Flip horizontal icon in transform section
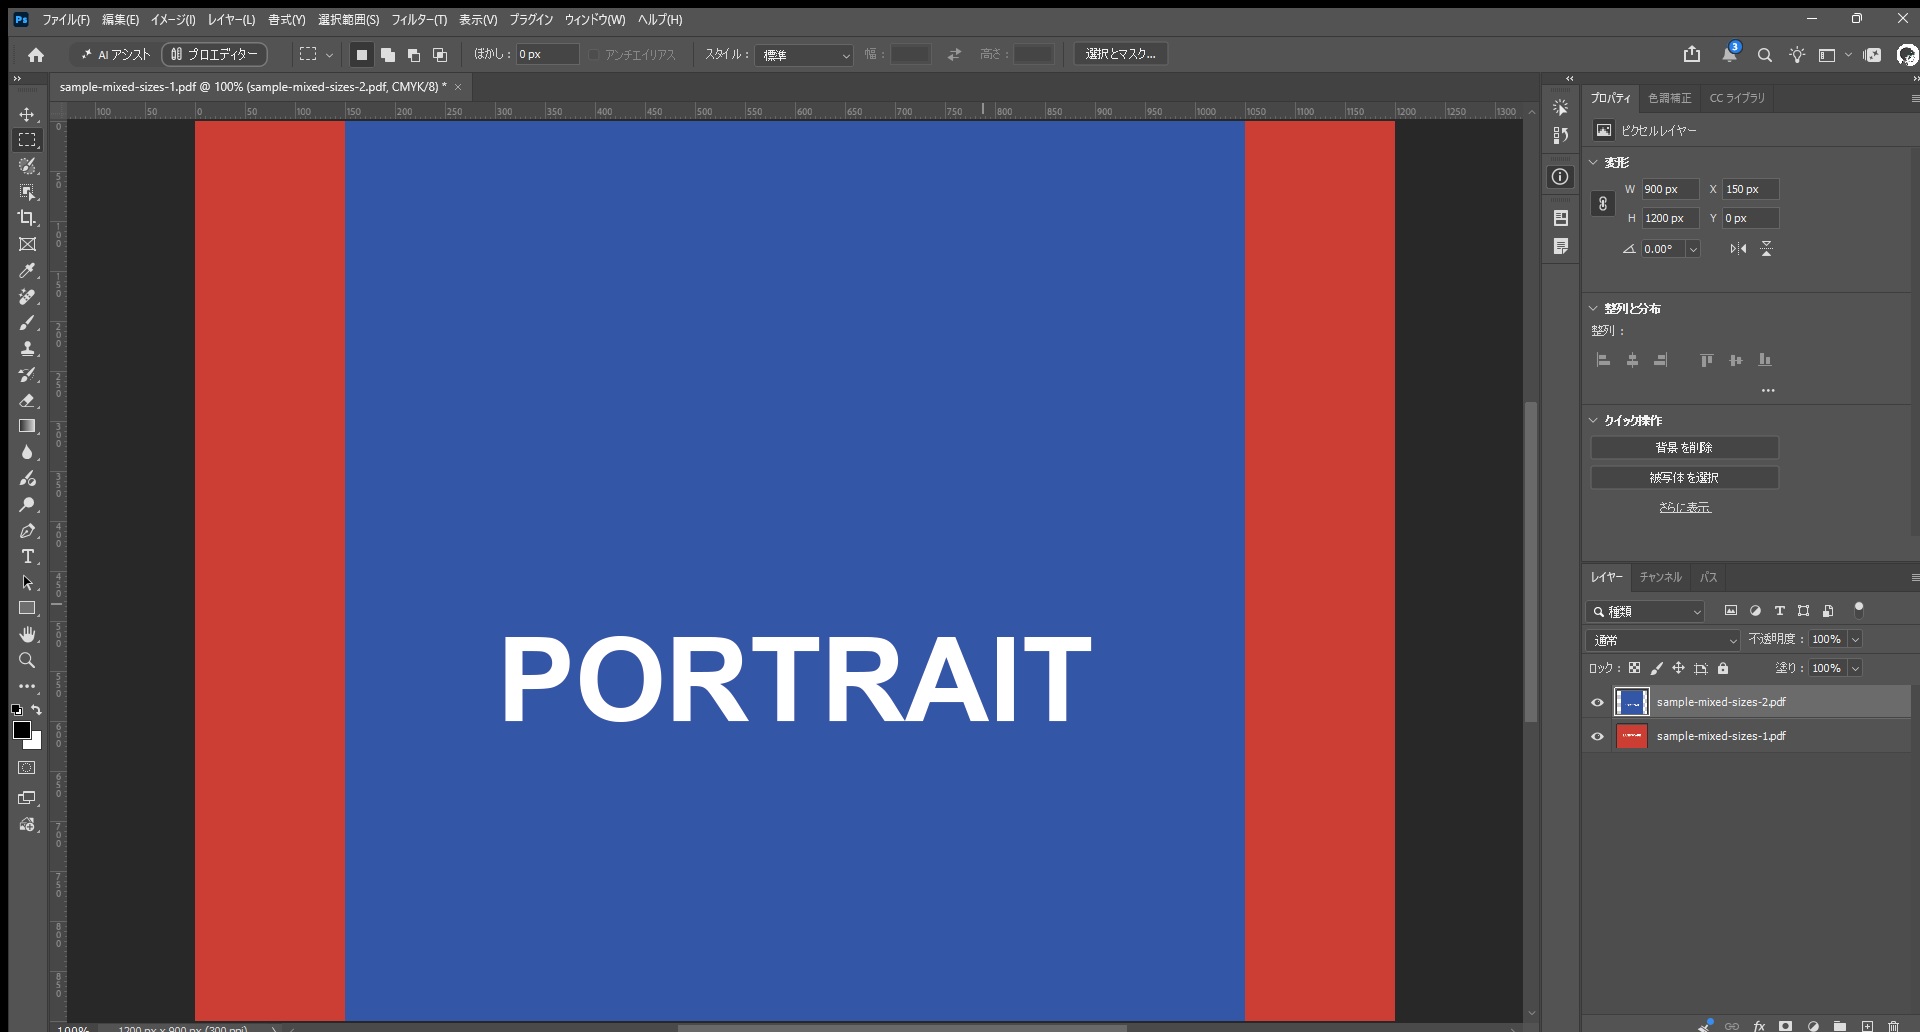 pyautogui.click(x=1738, y=249)
